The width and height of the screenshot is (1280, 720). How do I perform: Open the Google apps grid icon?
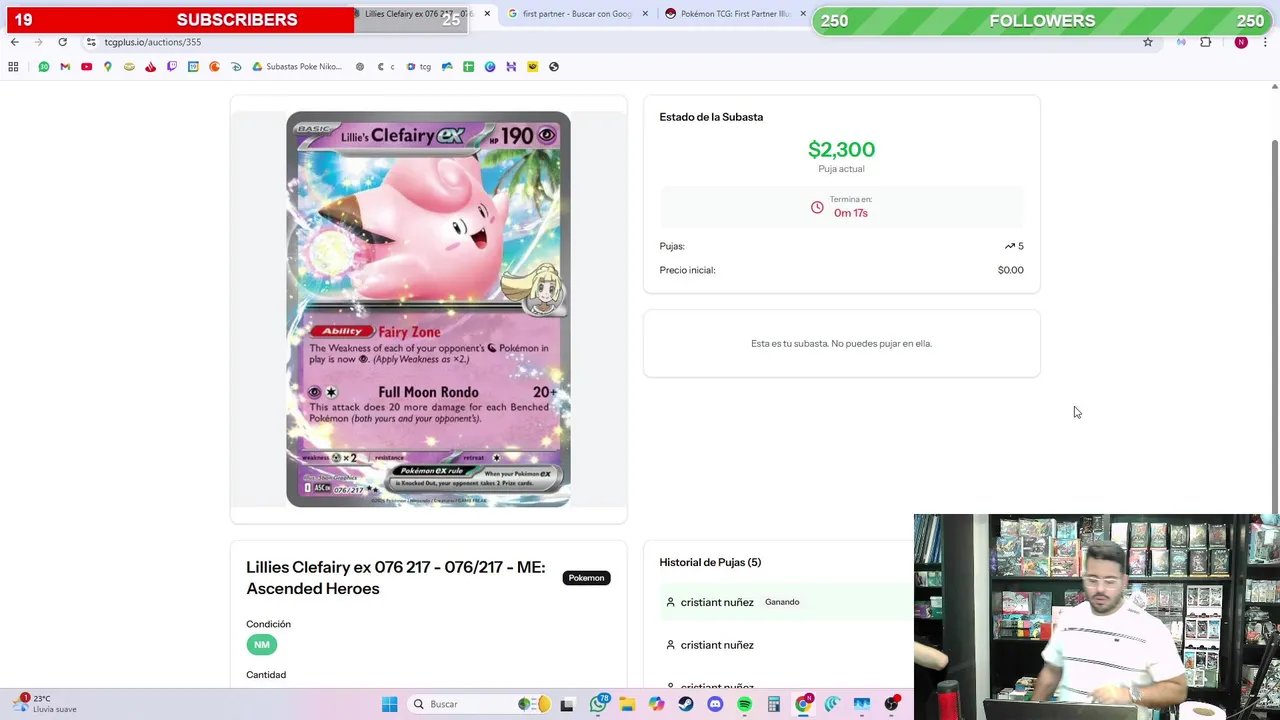(13, 67)
